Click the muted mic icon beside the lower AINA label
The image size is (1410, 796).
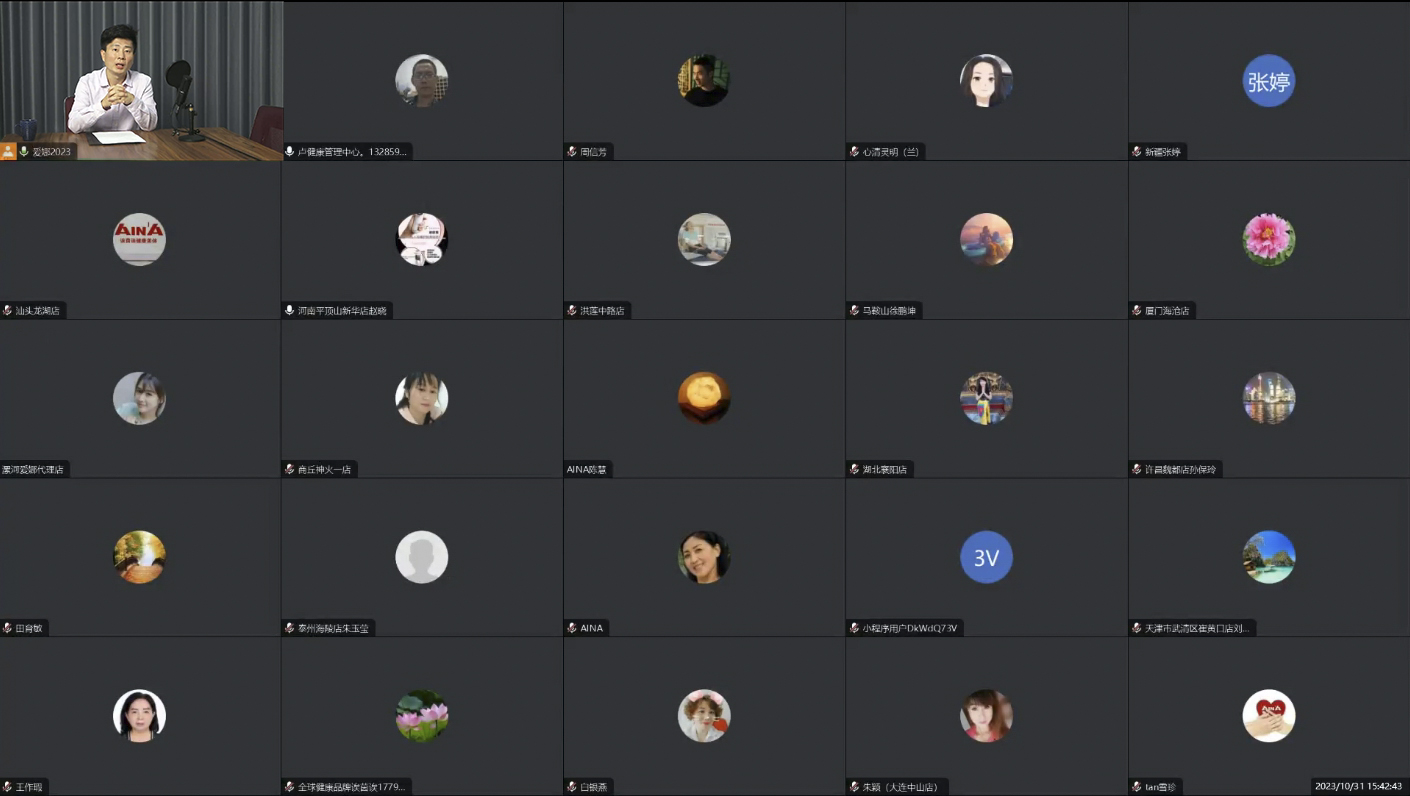coord(573,628)
